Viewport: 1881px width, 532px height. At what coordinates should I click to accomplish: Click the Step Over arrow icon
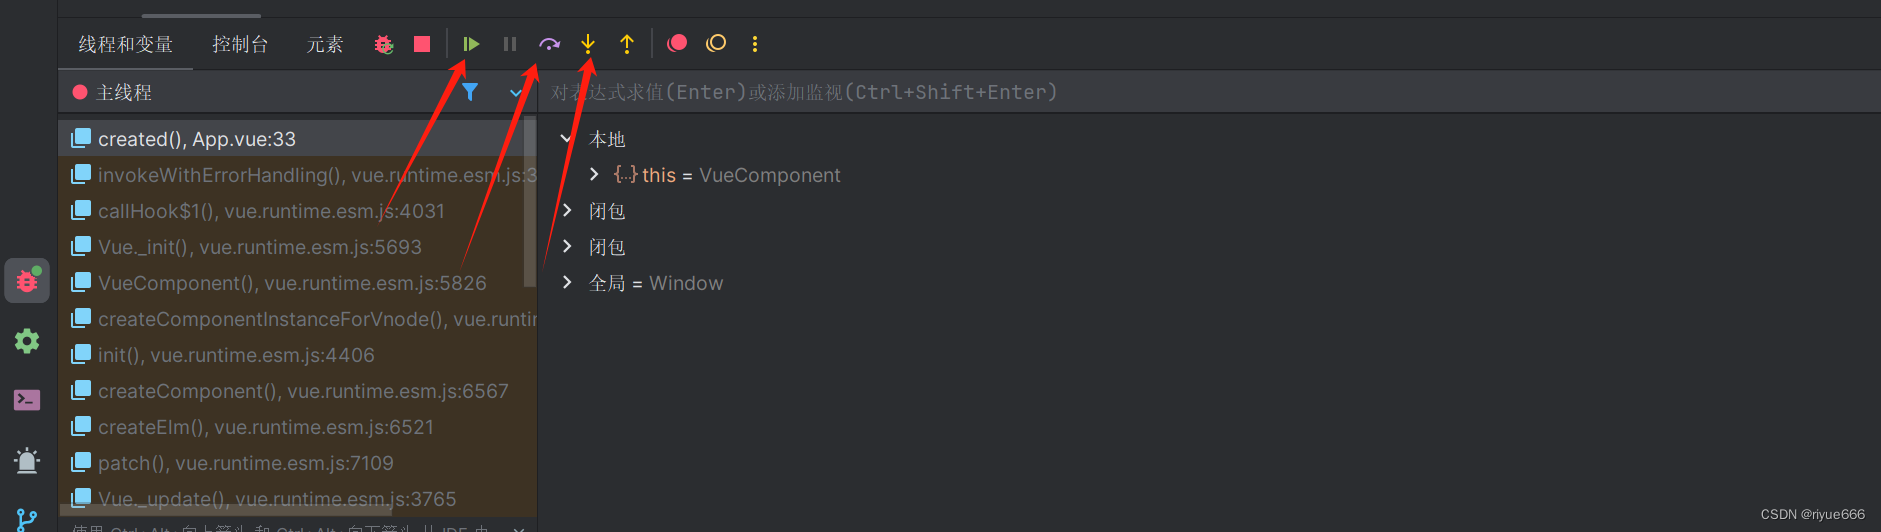549,44
